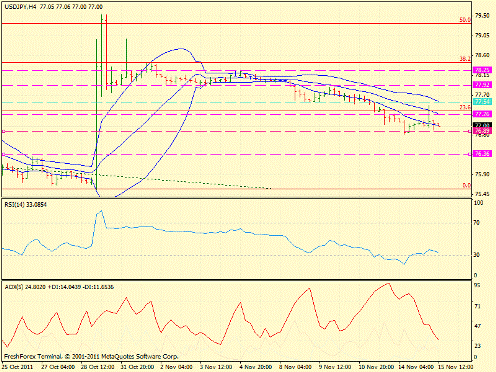The height and width of the screenshot is (372, 496).
Task: Click the ADX scale value 47
Action: (477, 326)
